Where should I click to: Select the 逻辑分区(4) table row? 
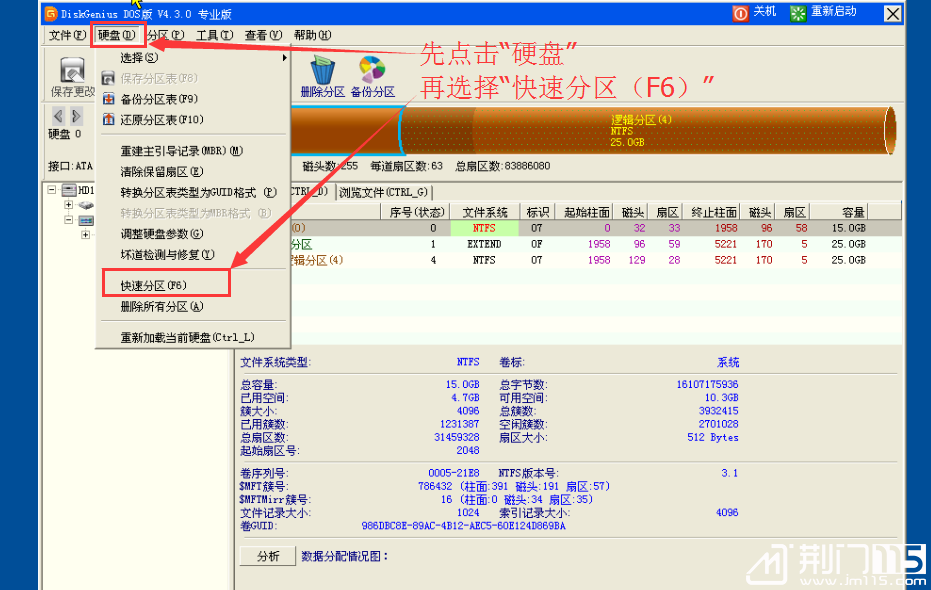point(596,260)
